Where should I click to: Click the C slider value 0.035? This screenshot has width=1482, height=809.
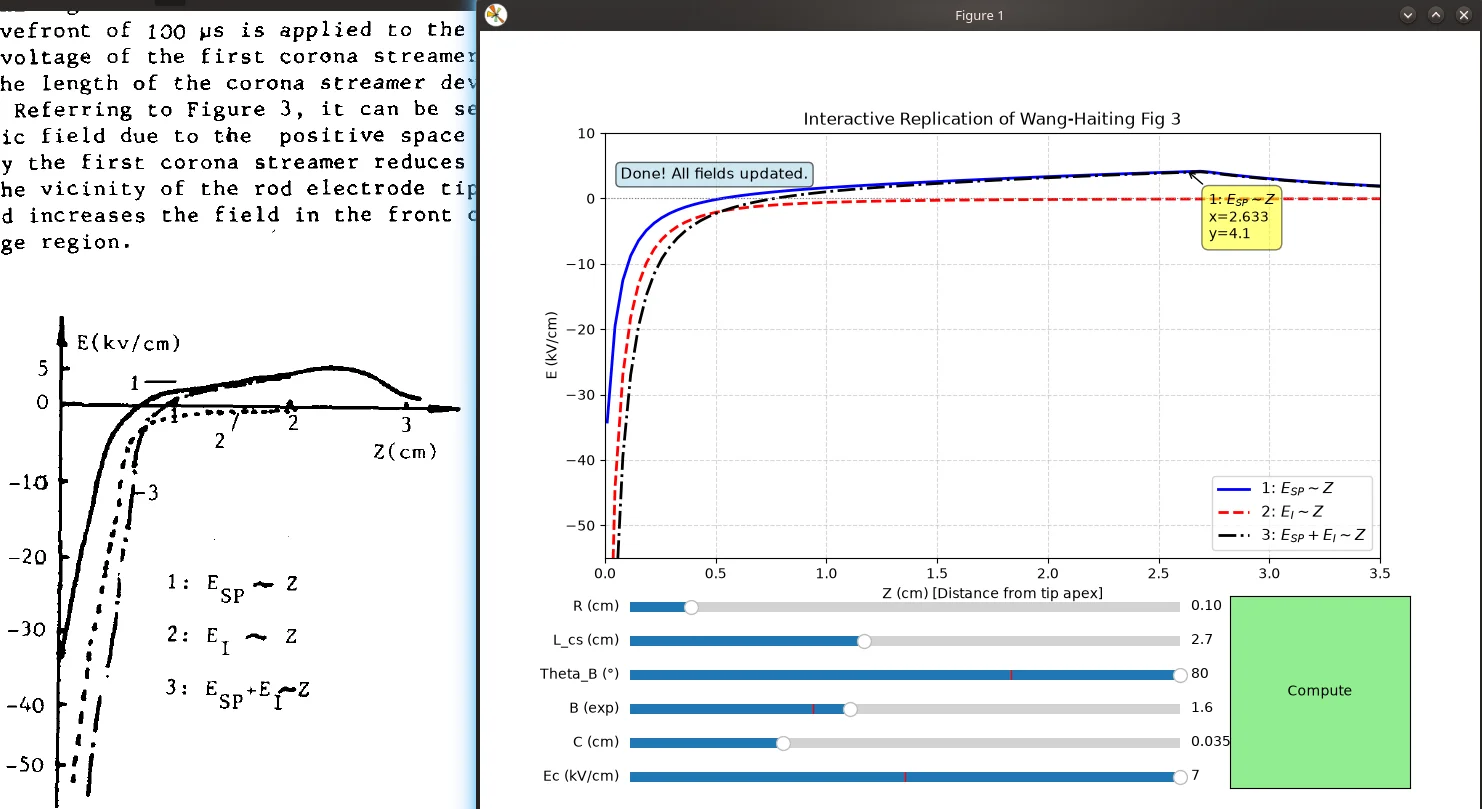tap(1211, 742)
